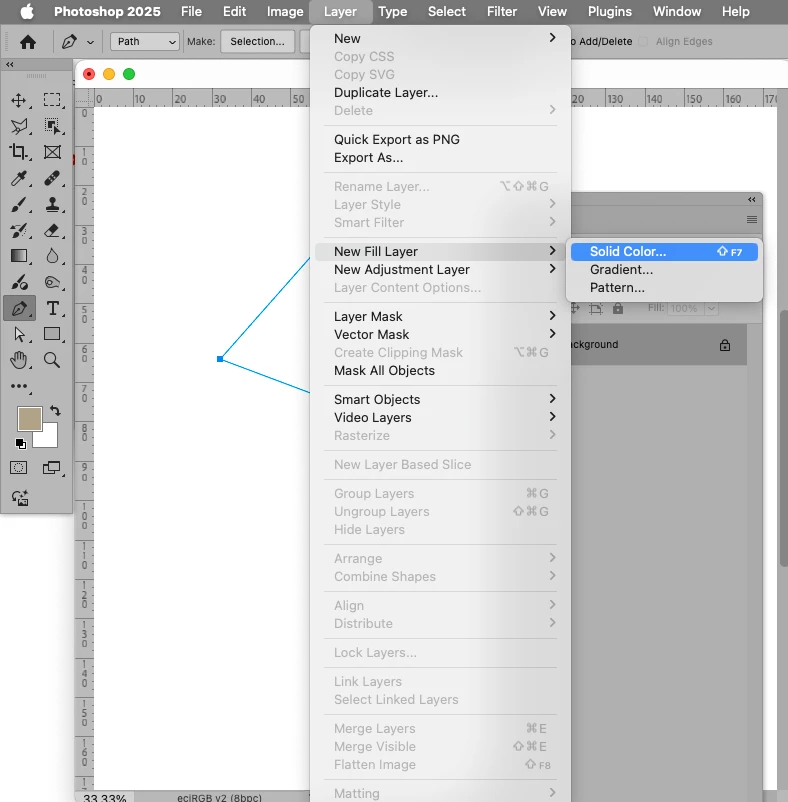Open the Layers panel options menu

[751, 219]
